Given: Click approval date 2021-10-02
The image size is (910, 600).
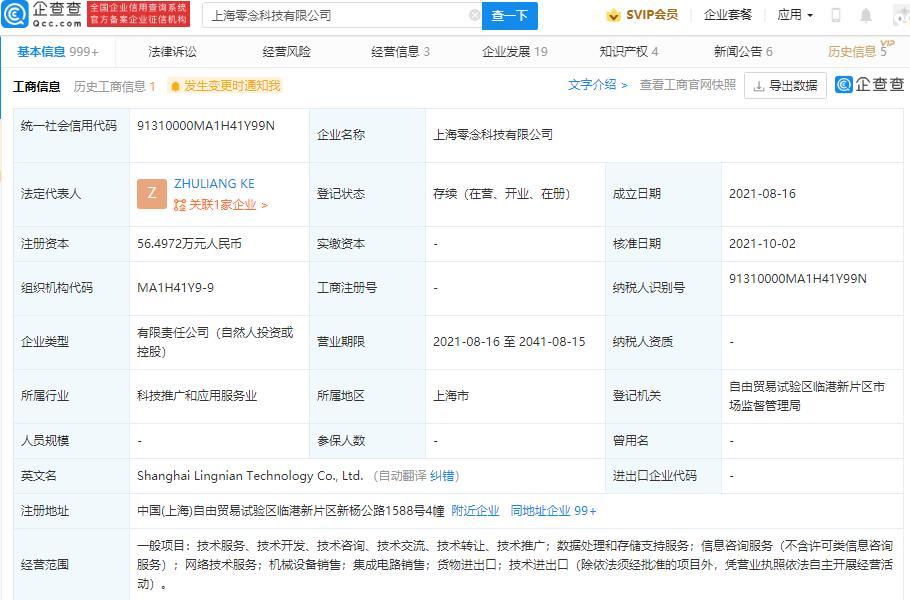Looking at the screenshot, I should pyautogui.click(x=762, y=244).
